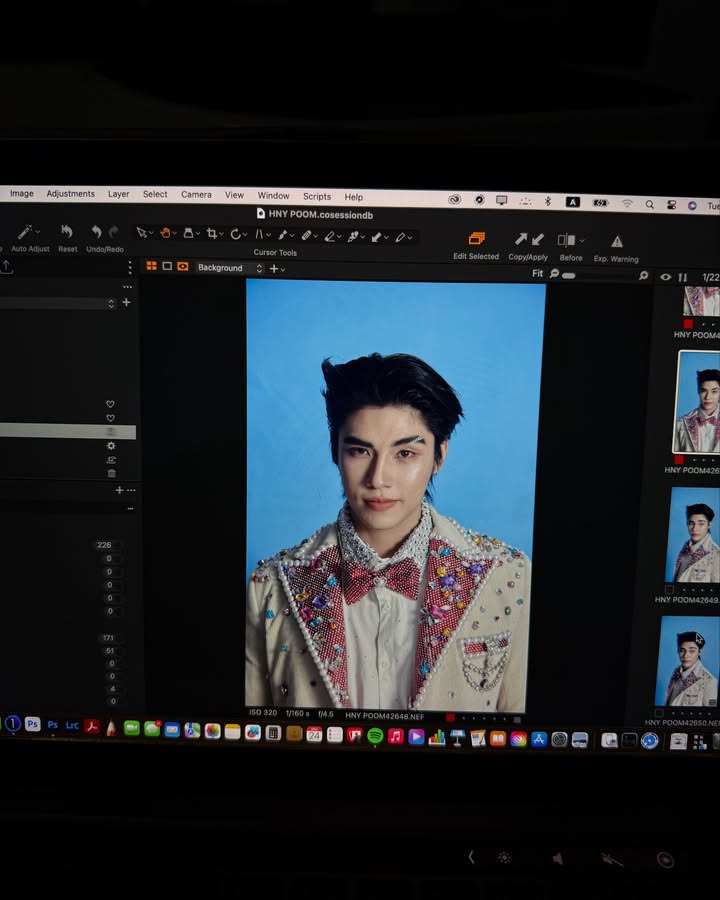The height and width of the screenshot is (900, 720).
Task: Click the Spotlight search icon in menu bar
Action: click(x=649, y=205)
